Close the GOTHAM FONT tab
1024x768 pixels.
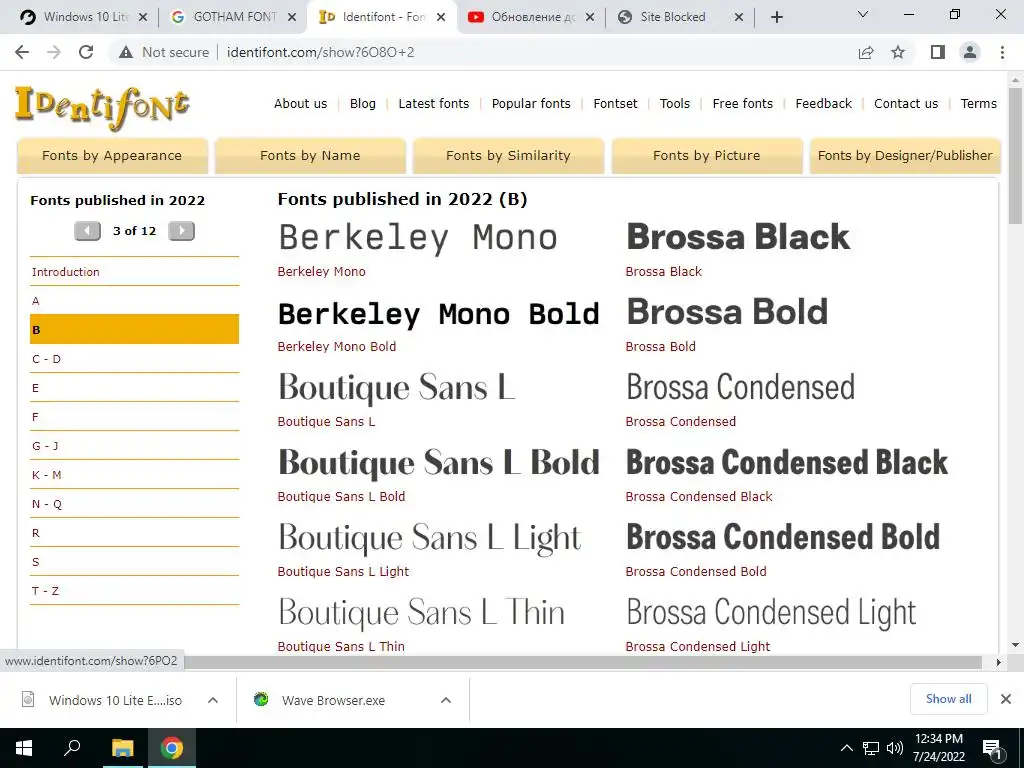(293, 17)
